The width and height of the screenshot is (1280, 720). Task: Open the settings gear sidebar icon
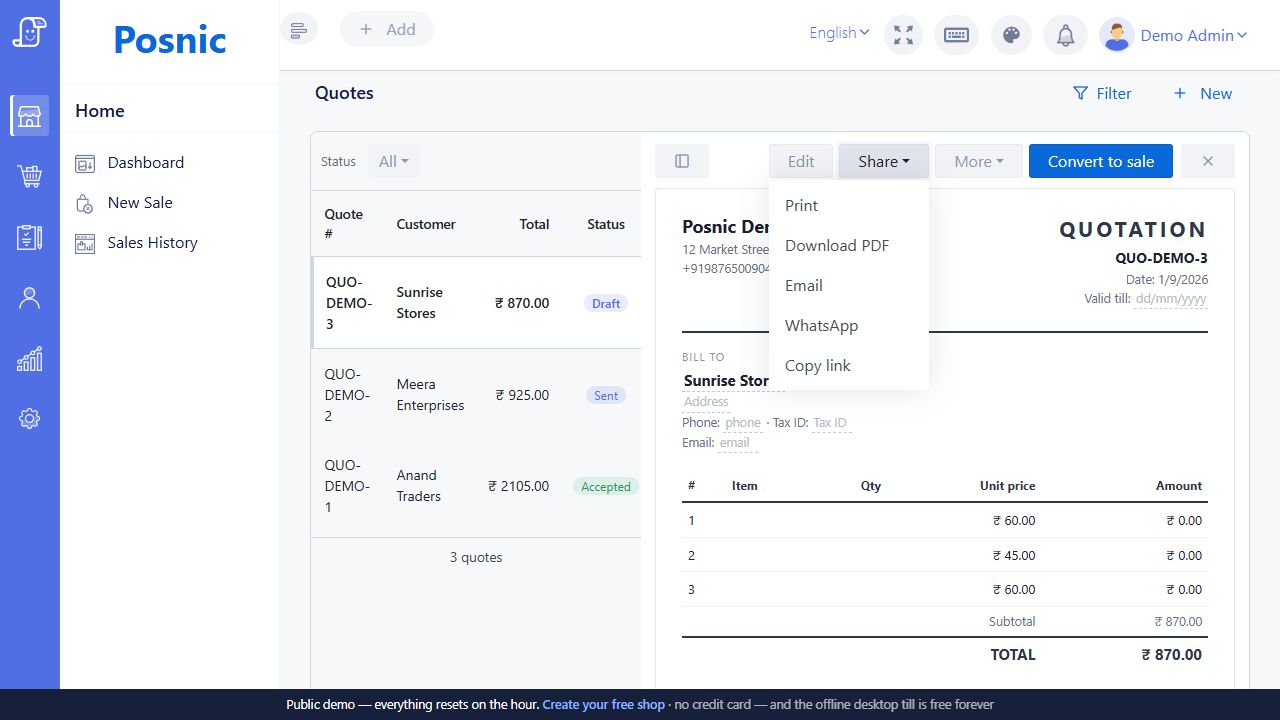point(30,419)
